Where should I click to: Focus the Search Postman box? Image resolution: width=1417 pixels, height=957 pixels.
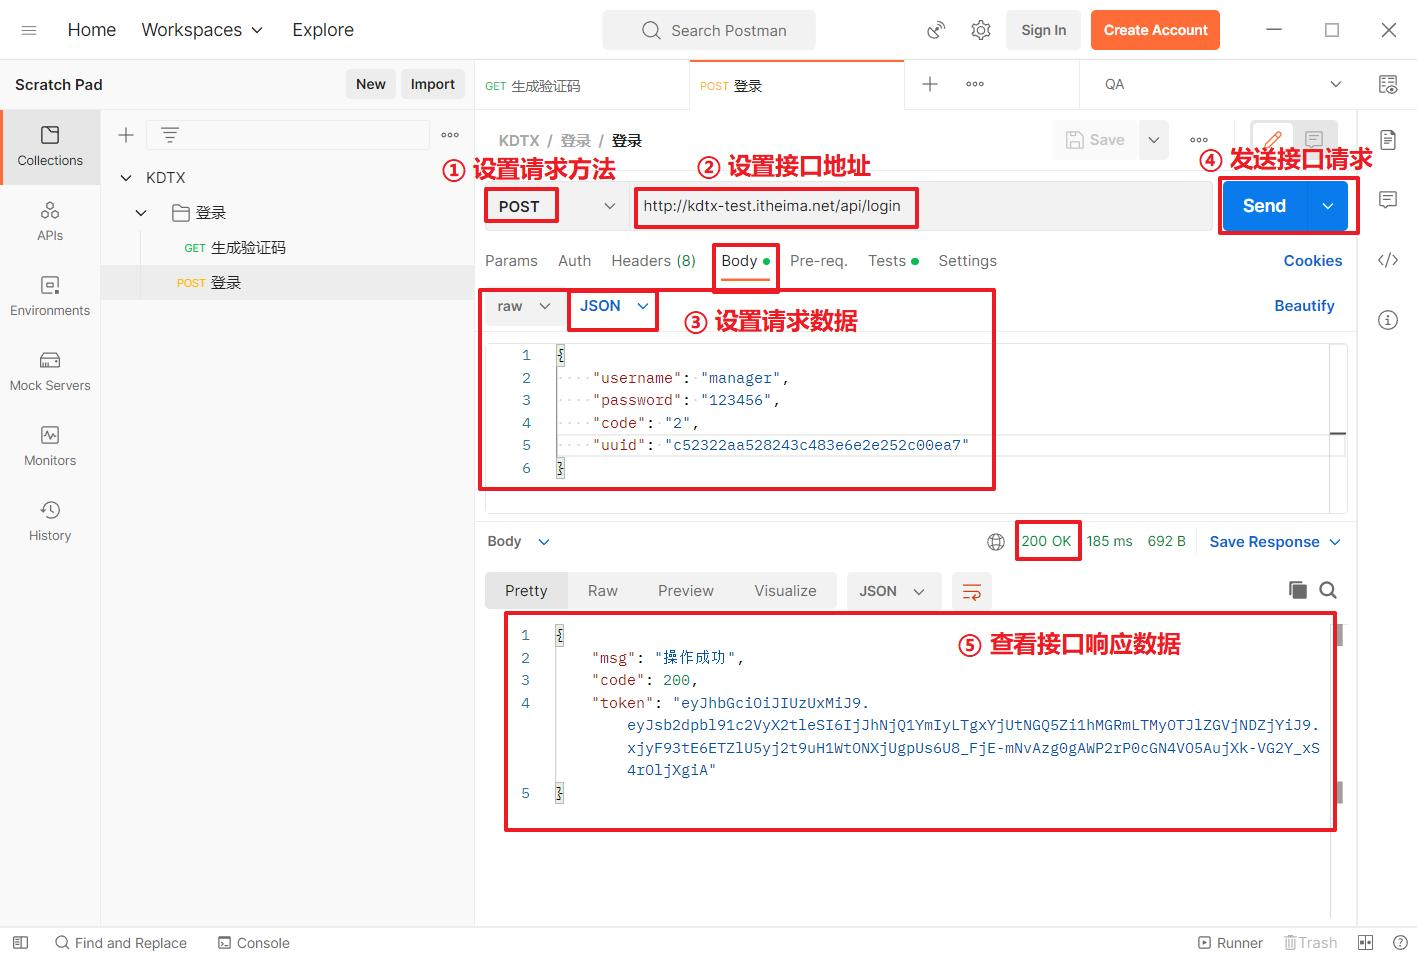tap(709, 30)
